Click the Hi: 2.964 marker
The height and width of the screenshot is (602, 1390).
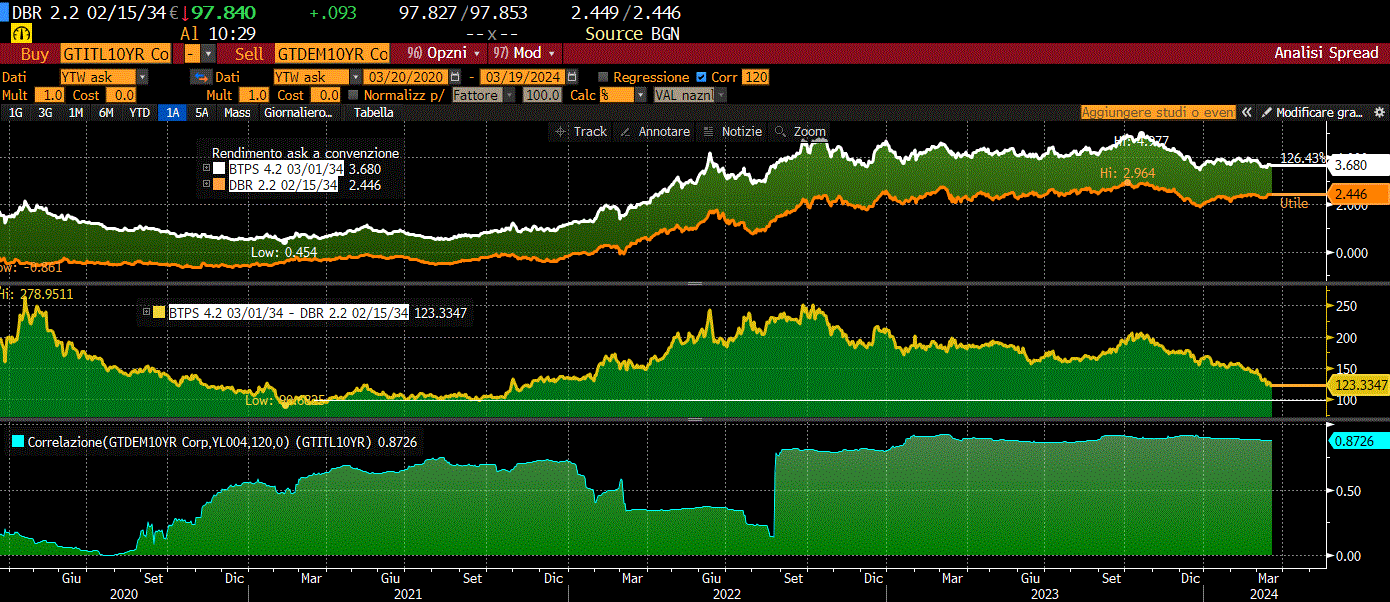click(1127, 173)
